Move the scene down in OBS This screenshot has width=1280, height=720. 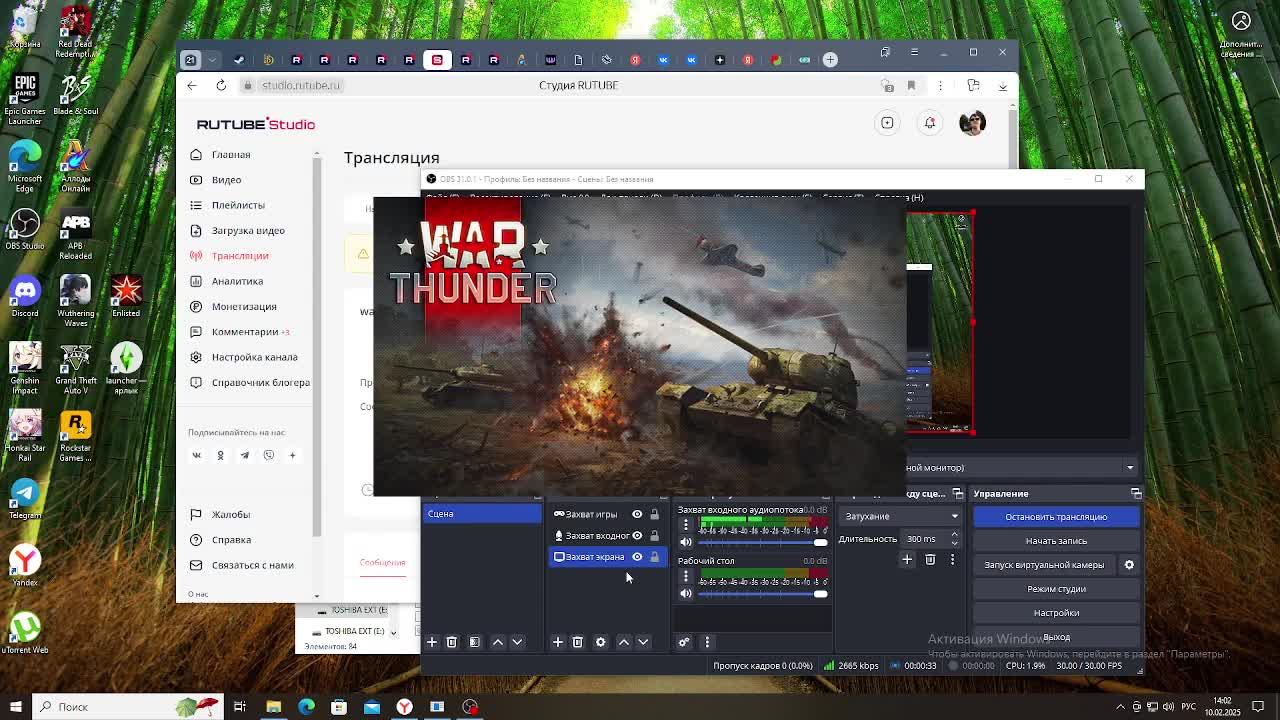[x=517, y=642]
